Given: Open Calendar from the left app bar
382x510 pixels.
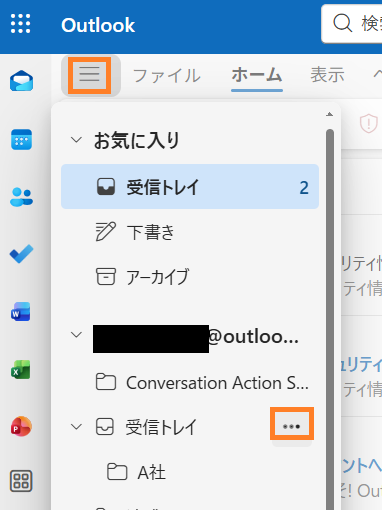Looking at the screenshot, I should pyautogui.click(x=21, y=139).
